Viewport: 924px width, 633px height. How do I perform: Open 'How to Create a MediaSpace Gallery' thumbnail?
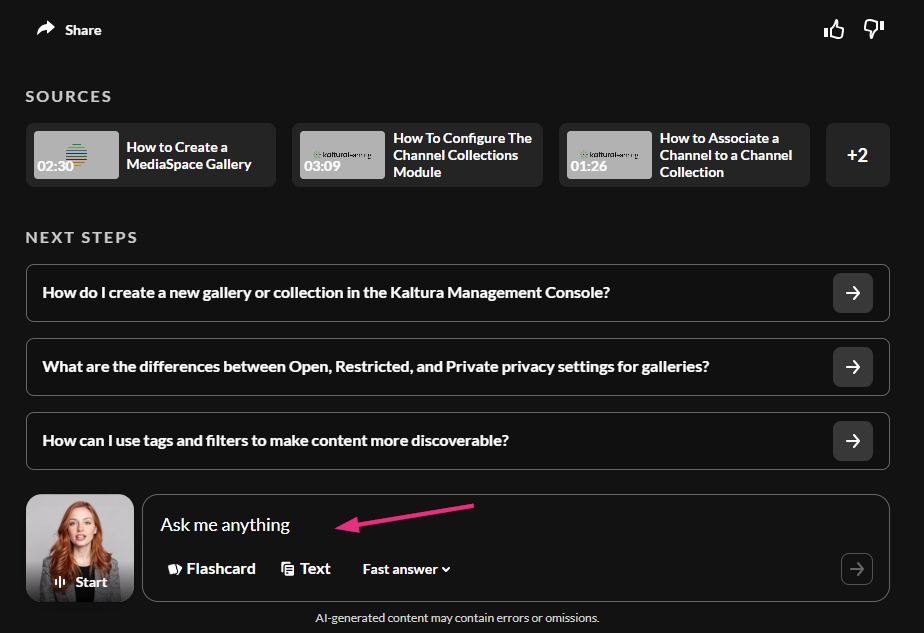[x=76, y=155]
